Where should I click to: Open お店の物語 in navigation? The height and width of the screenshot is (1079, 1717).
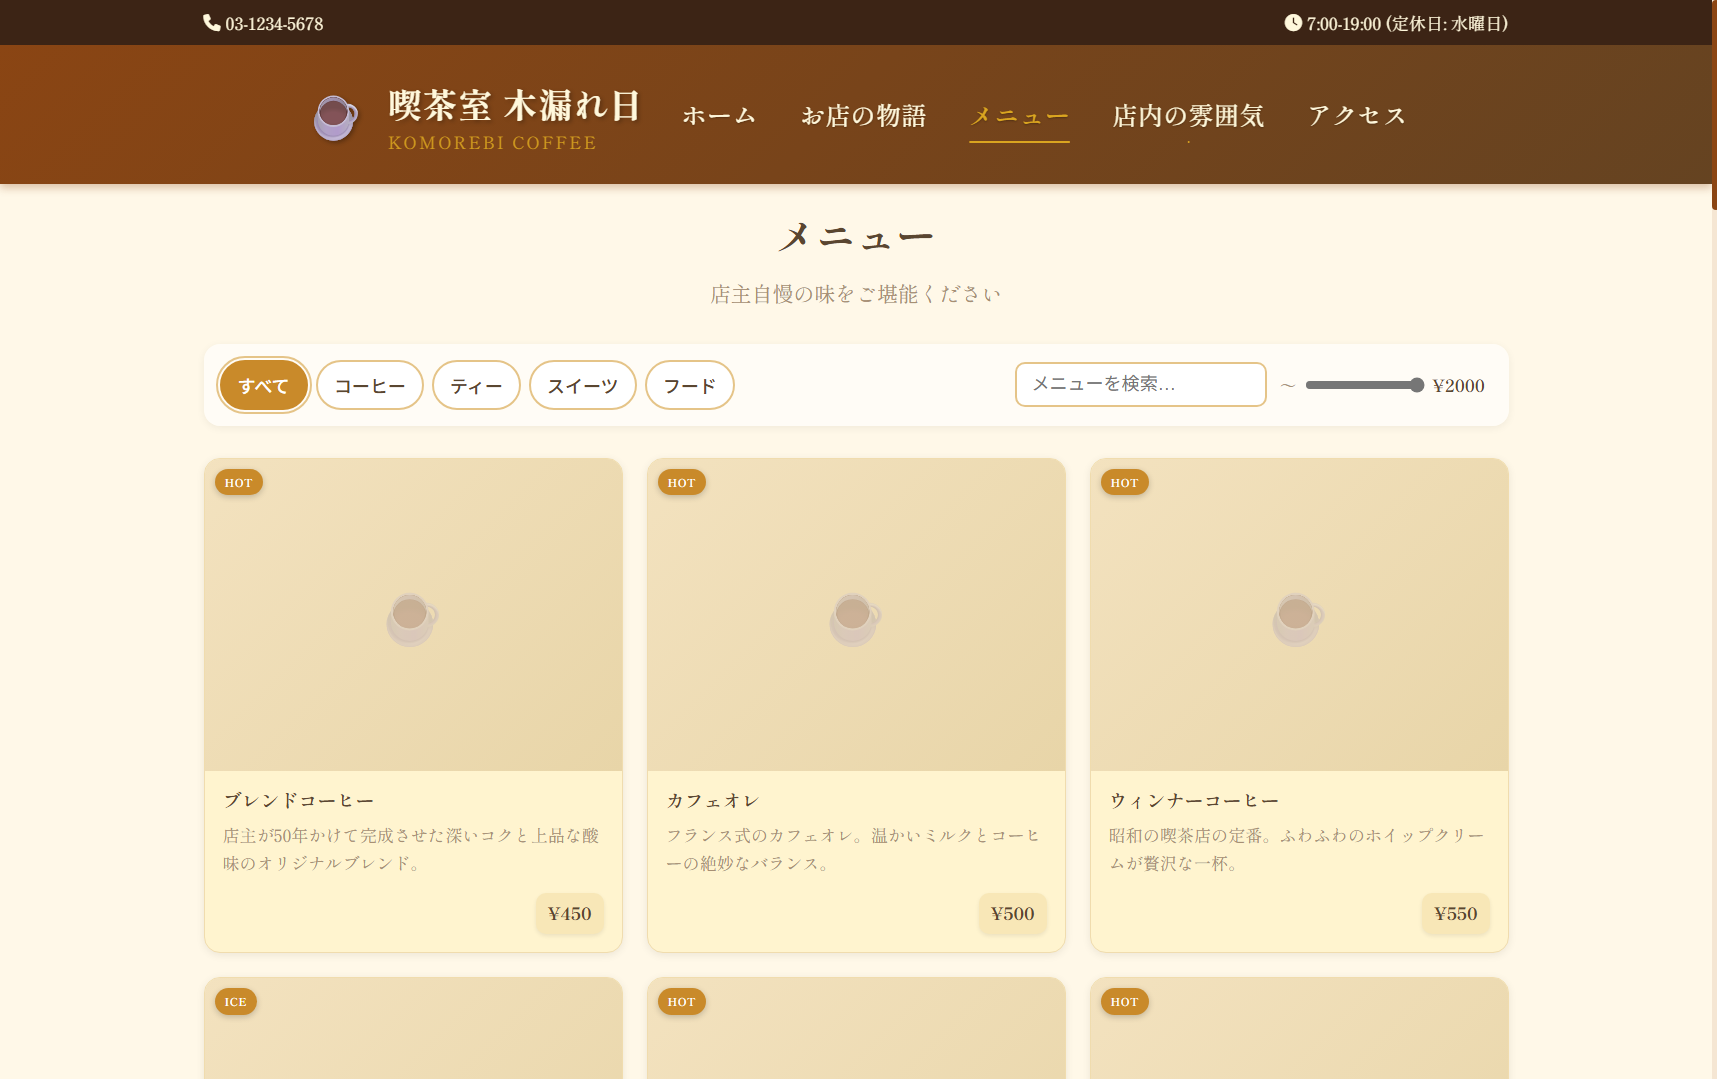pos(864,116)
